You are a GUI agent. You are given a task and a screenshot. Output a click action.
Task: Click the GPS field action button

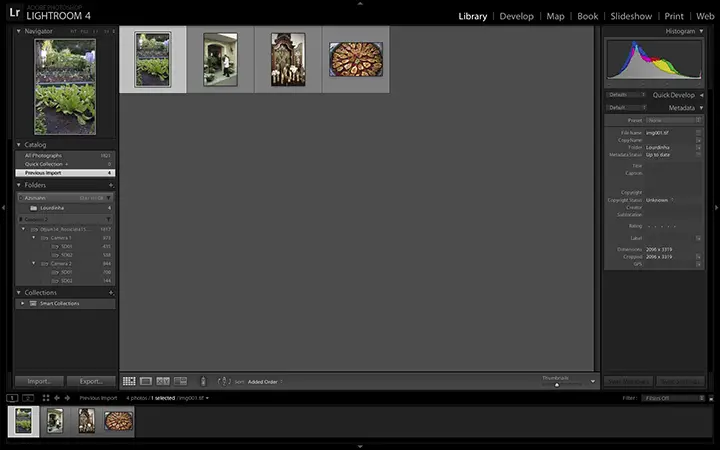pyautogui.click(x=698, y=264)
